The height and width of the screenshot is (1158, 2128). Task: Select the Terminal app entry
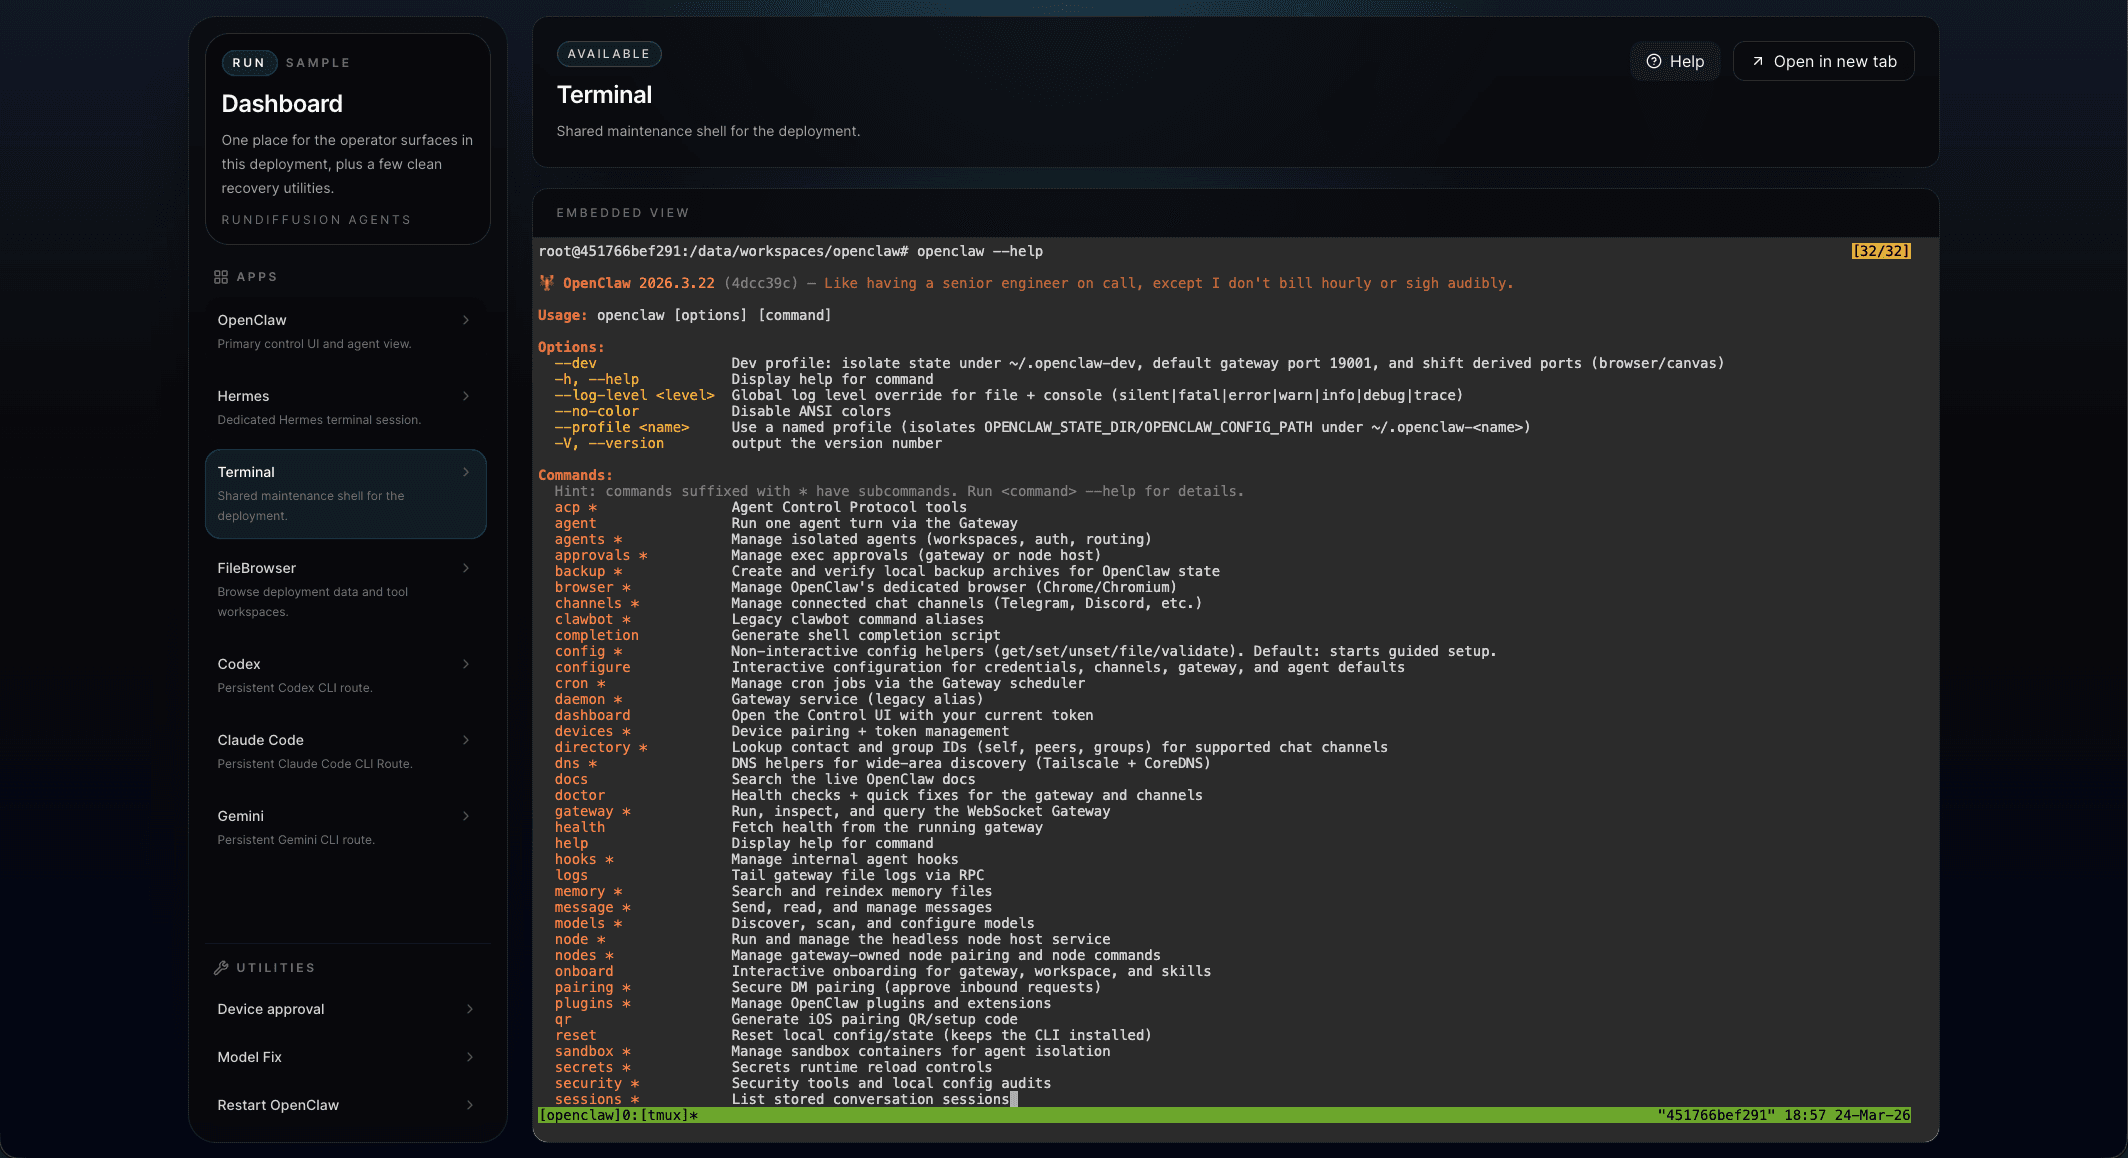pos(346,494)
